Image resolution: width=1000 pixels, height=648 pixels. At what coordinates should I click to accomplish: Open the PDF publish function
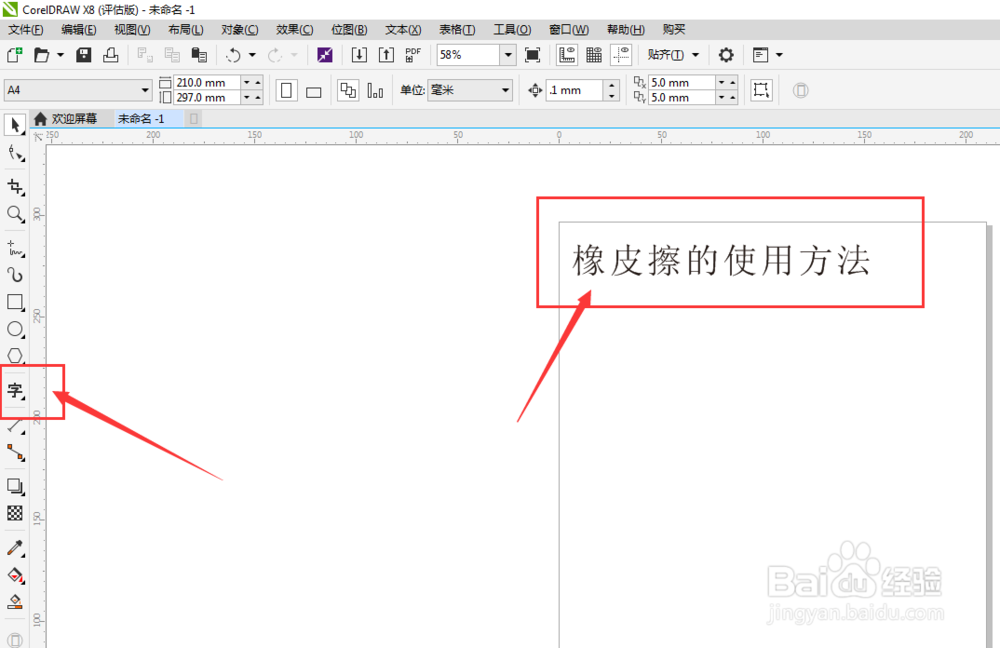[412, 55]
